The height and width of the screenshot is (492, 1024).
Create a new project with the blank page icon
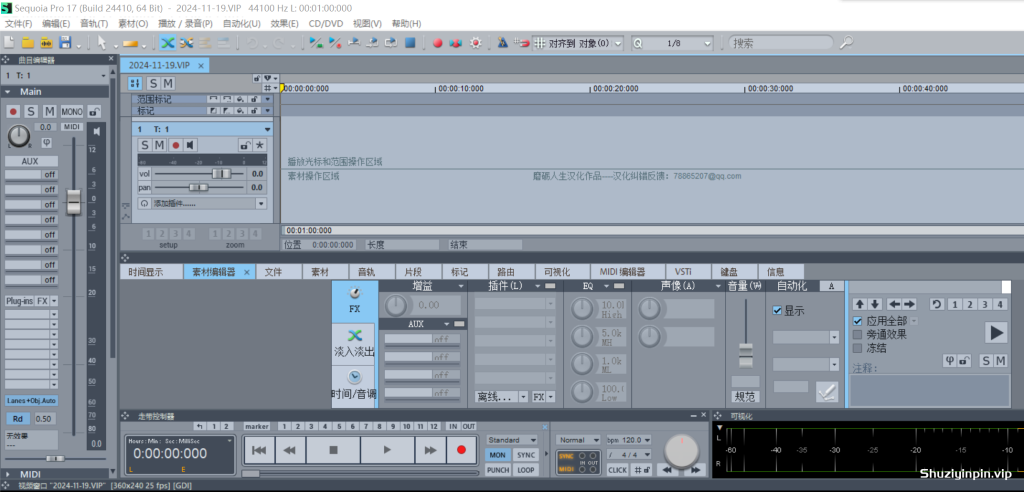tap(9, 42)
